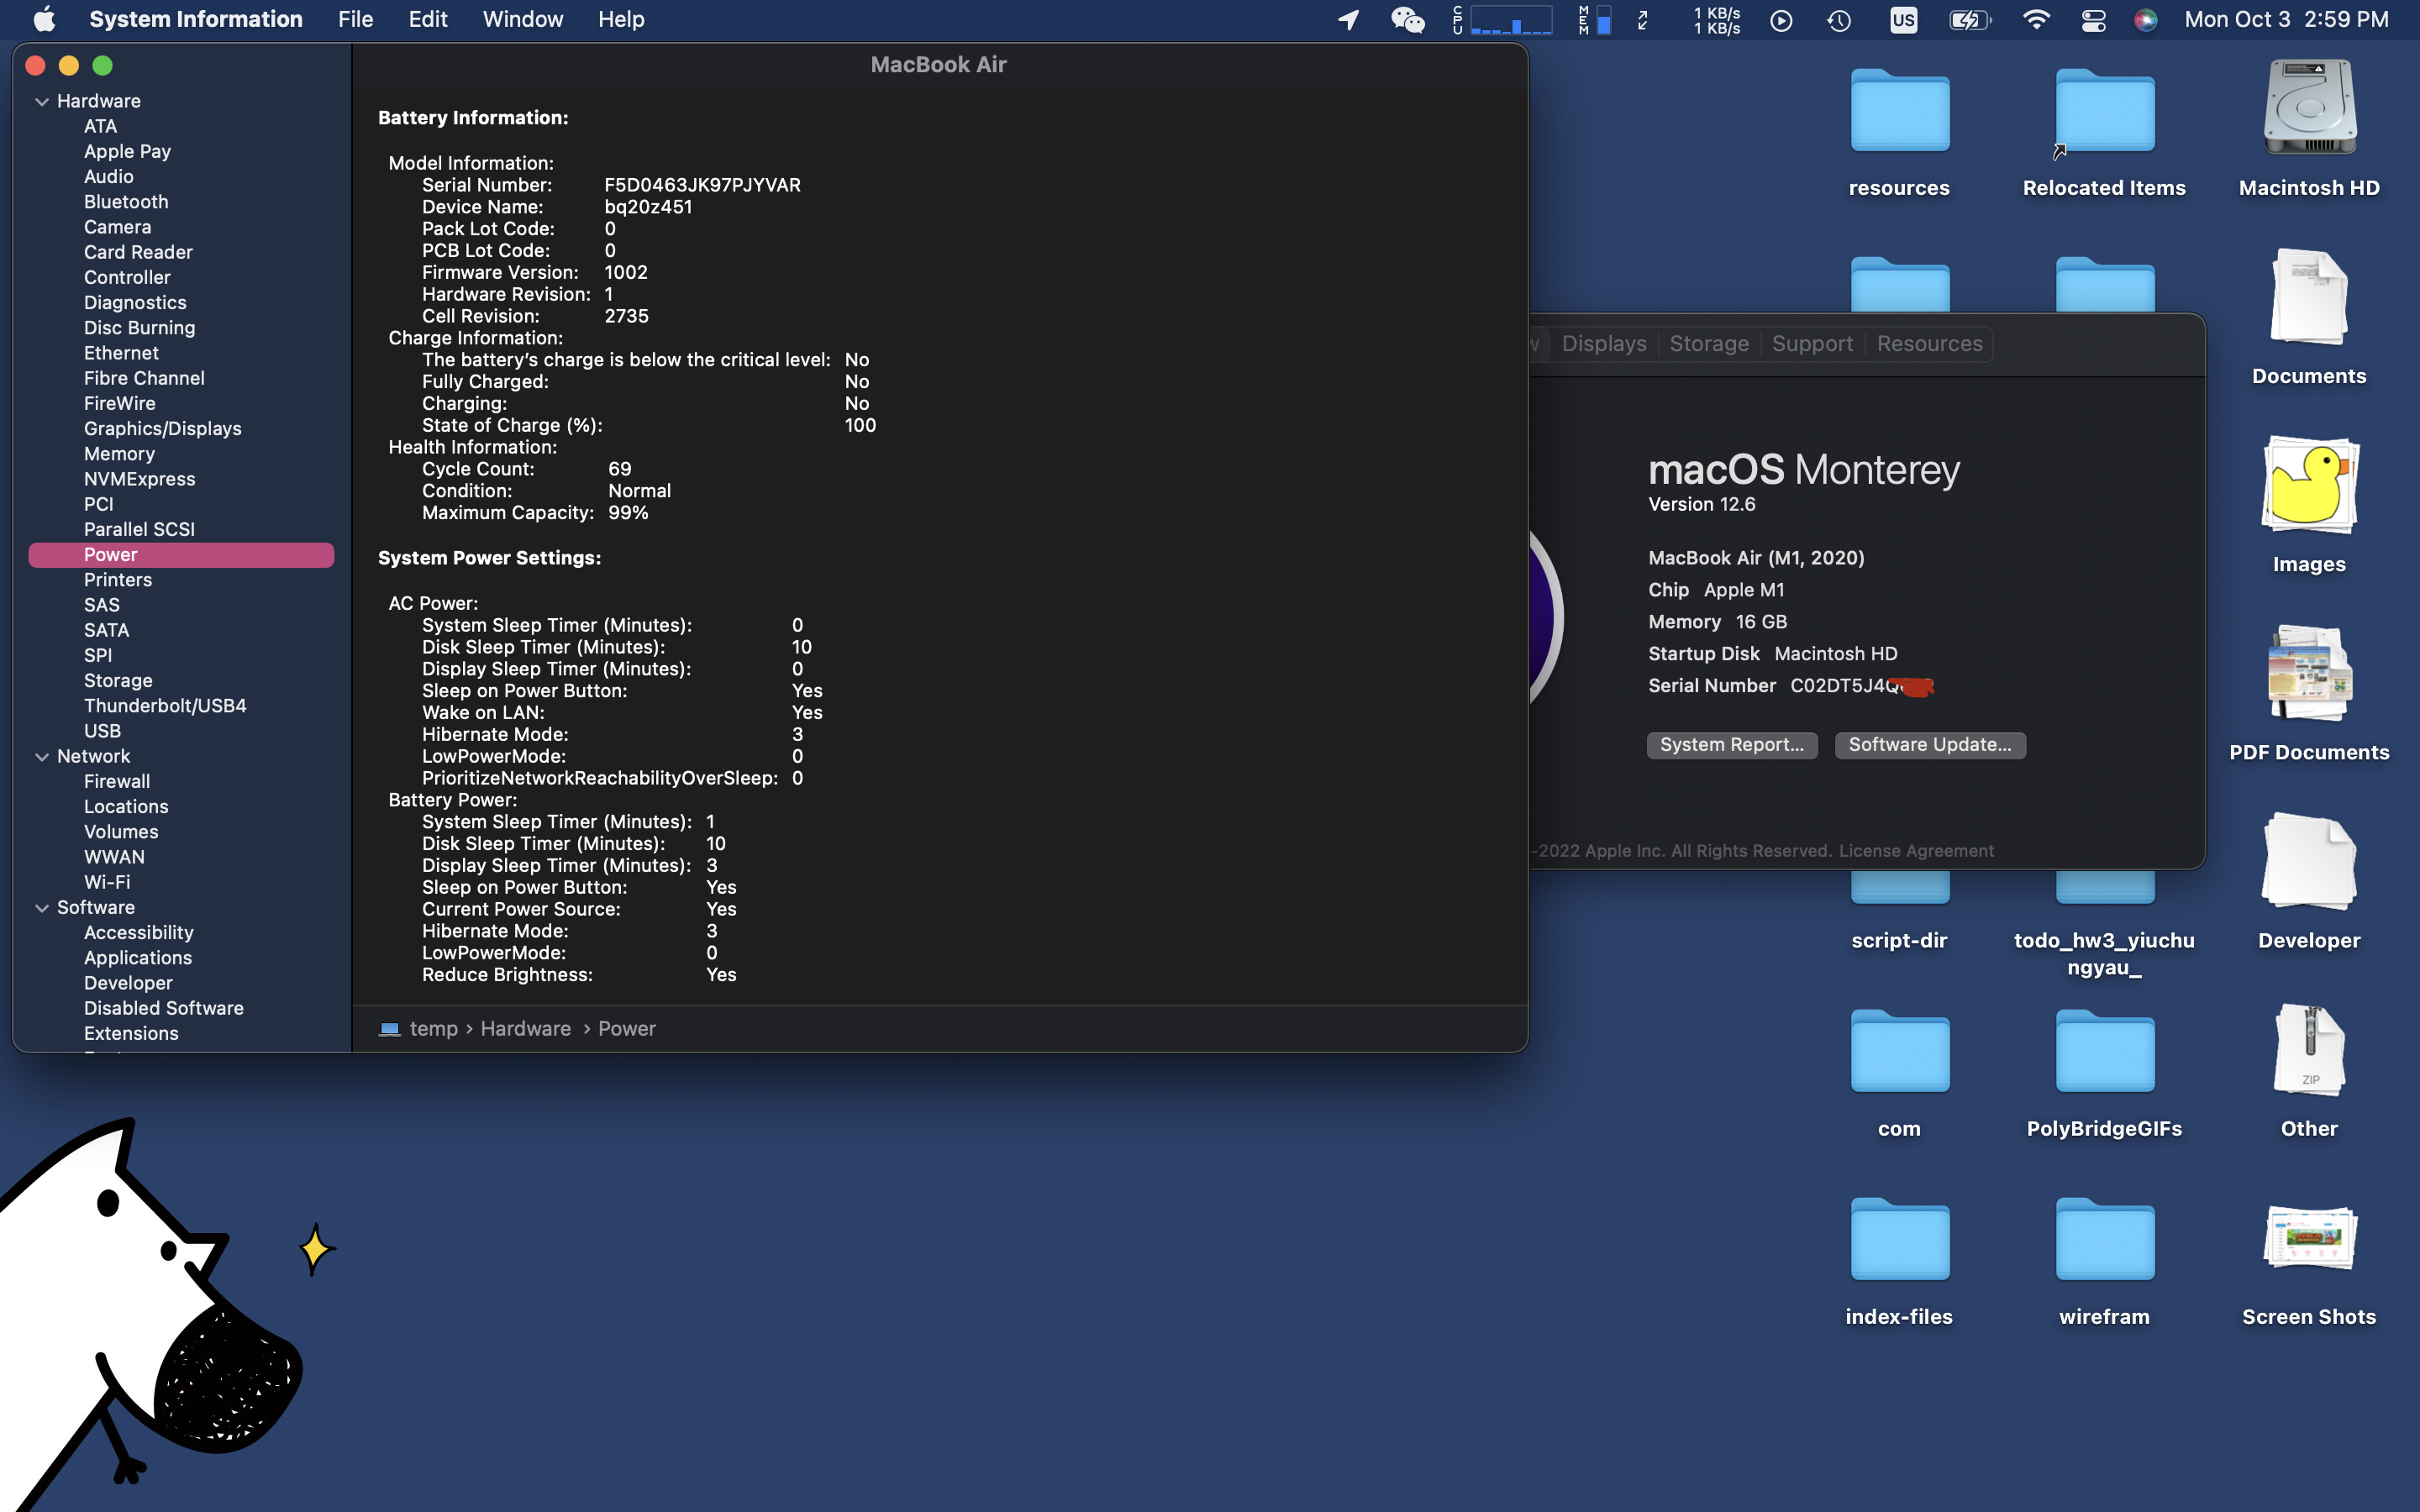Viewport: 2420px width, 1512px height.
Task: Select Thunderbolt/USB4 in the sidebar
Action: click(165, 706)
